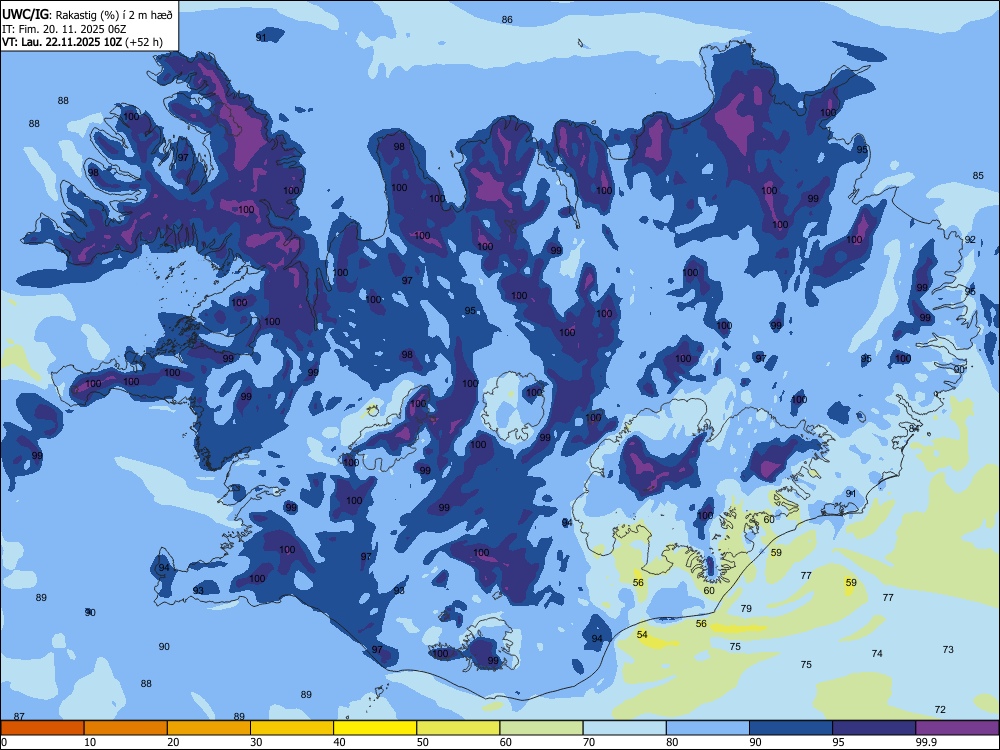
Task: Click the orange 10–20 legend swatch
Action: (x=126, y=728)
